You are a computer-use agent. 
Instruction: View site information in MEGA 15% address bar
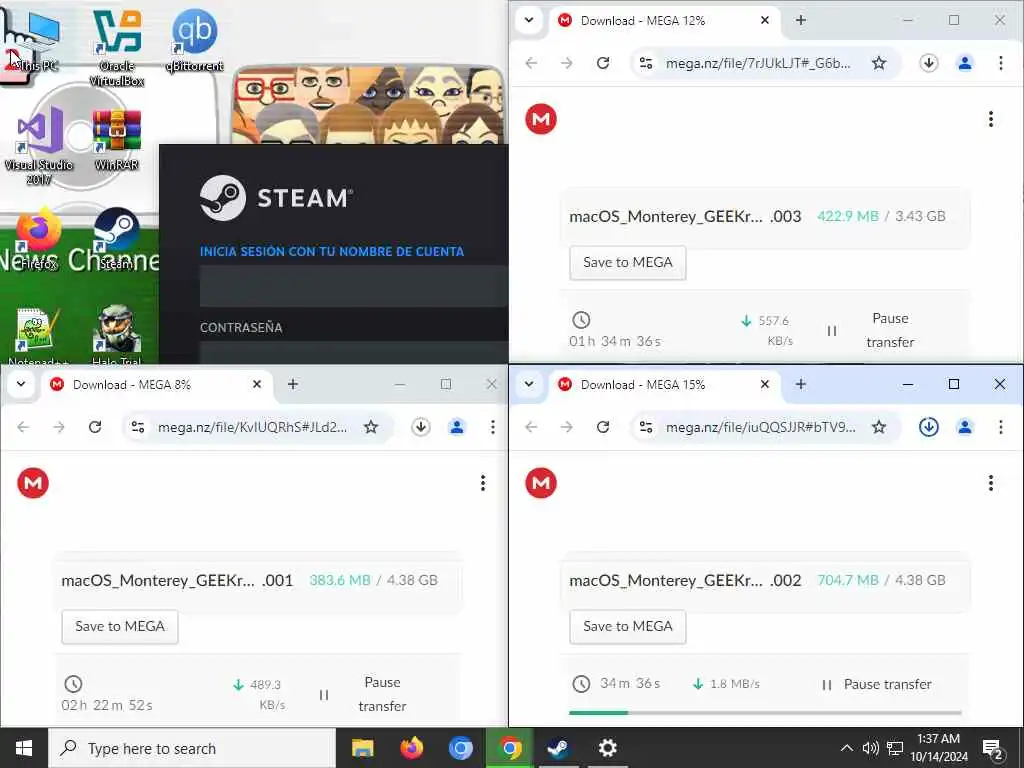click(x=646, y=427)
